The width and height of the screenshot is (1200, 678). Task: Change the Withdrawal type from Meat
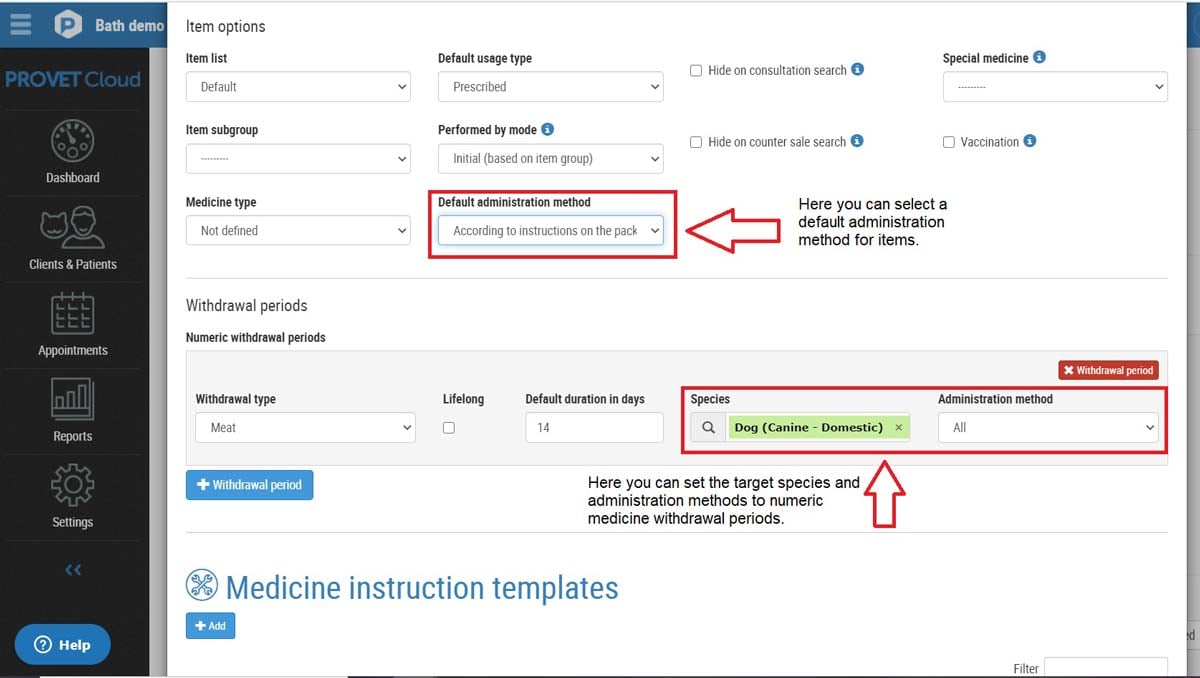(305, 427)
